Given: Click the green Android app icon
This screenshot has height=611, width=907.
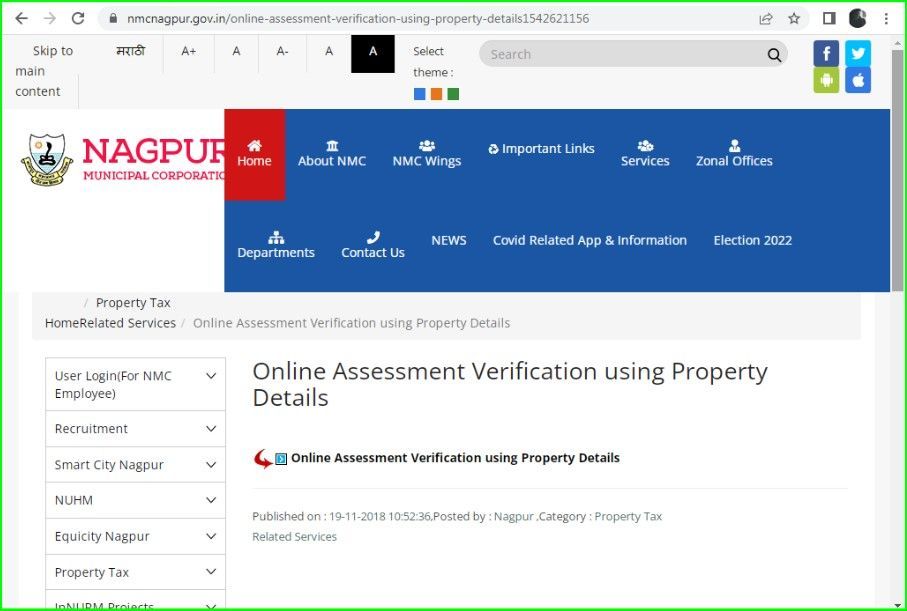Looking at the screenshot, I should 825,80.
